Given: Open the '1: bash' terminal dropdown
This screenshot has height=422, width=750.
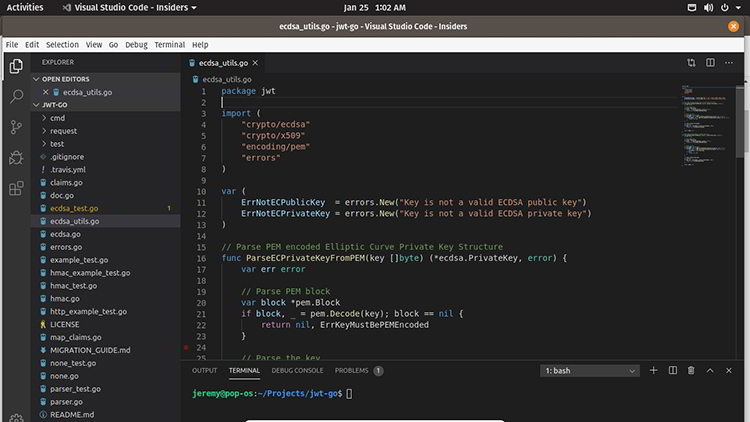Looking at the screenshot, I should [x=590, y=370].
